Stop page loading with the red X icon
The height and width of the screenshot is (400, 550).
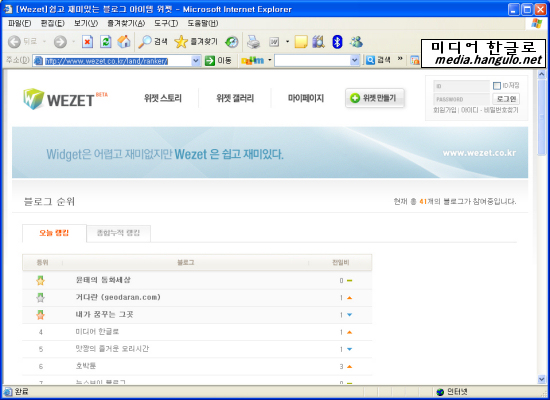(87, 42)
